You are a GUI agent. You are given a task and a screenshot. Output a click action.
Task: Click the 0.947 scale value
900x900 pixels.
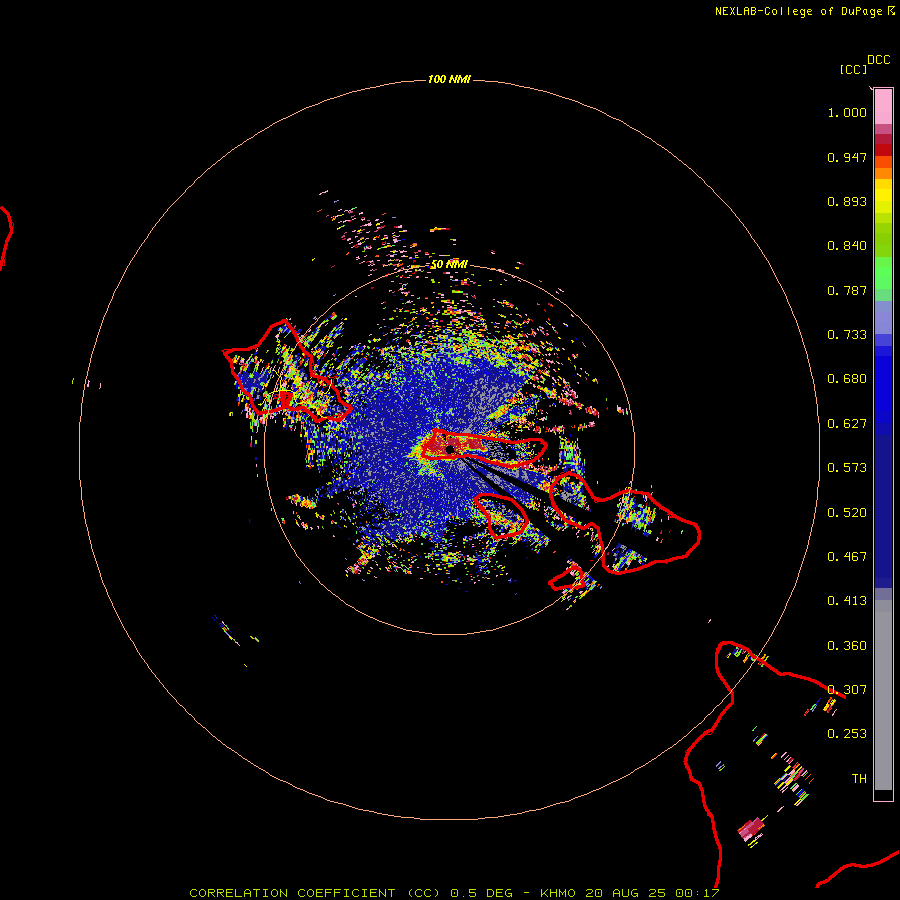pos(847,157)
